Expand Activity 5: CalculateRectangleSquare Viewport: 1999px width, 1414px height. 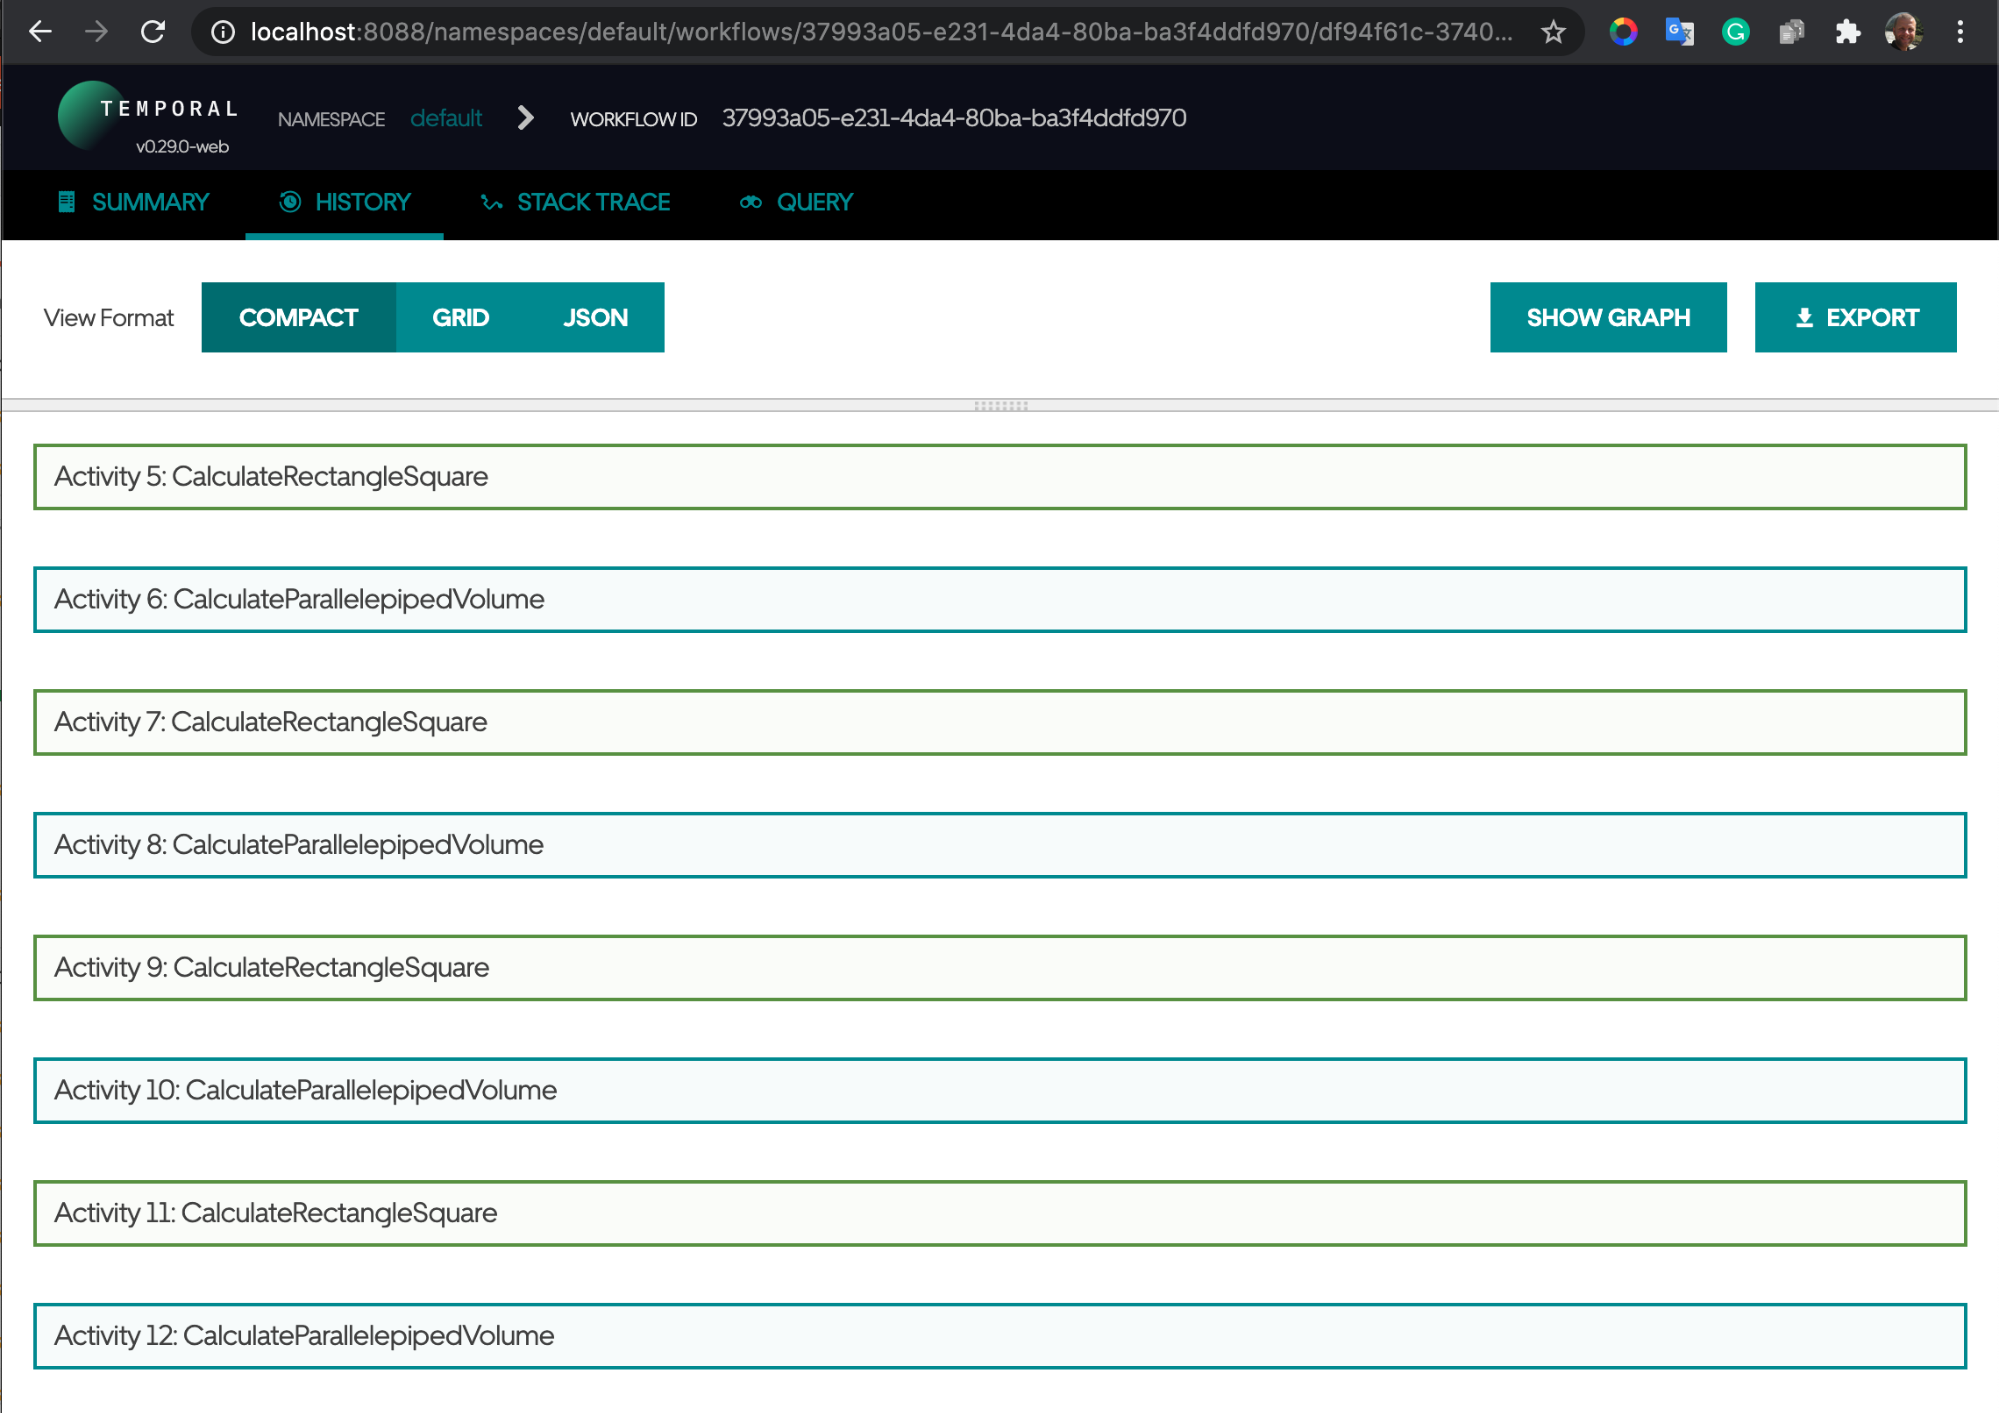(999, 477)
